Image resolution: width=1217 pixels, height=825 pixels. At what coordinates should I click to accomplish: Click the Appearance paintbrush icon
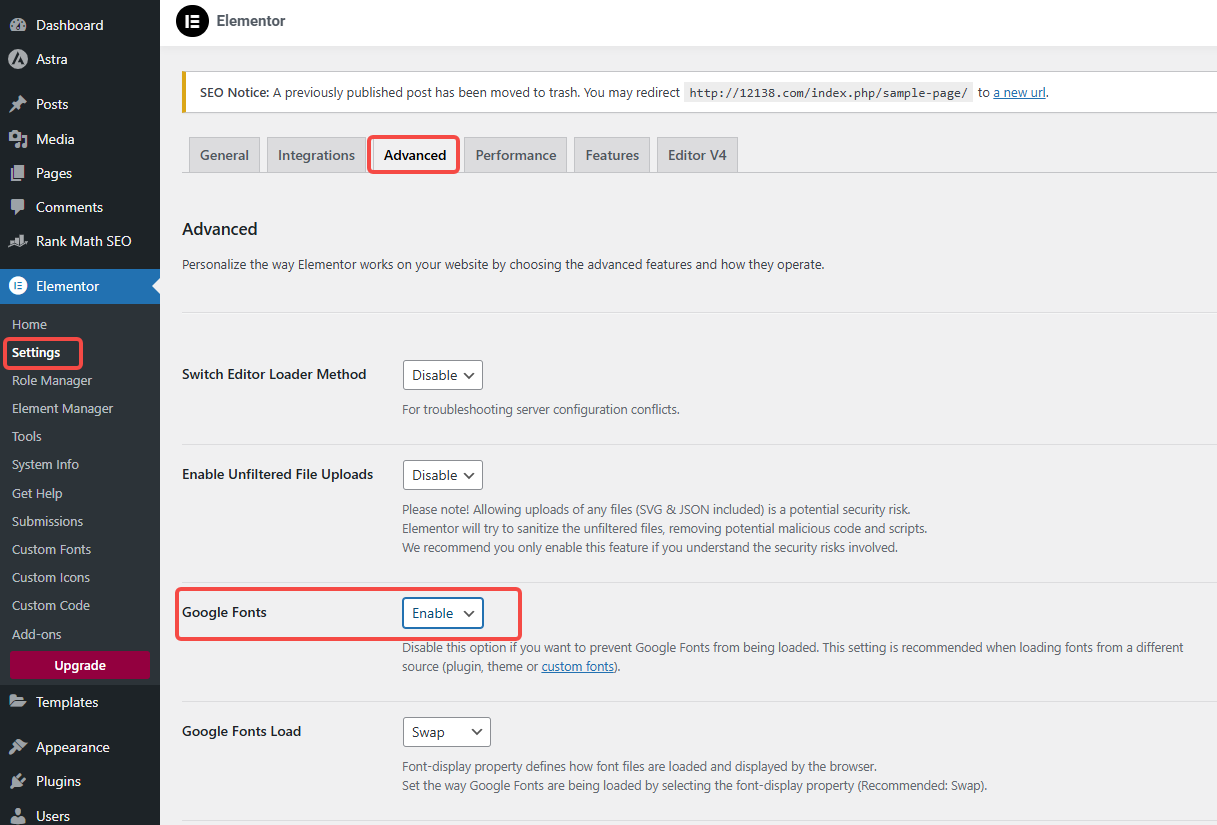point(18,747)
